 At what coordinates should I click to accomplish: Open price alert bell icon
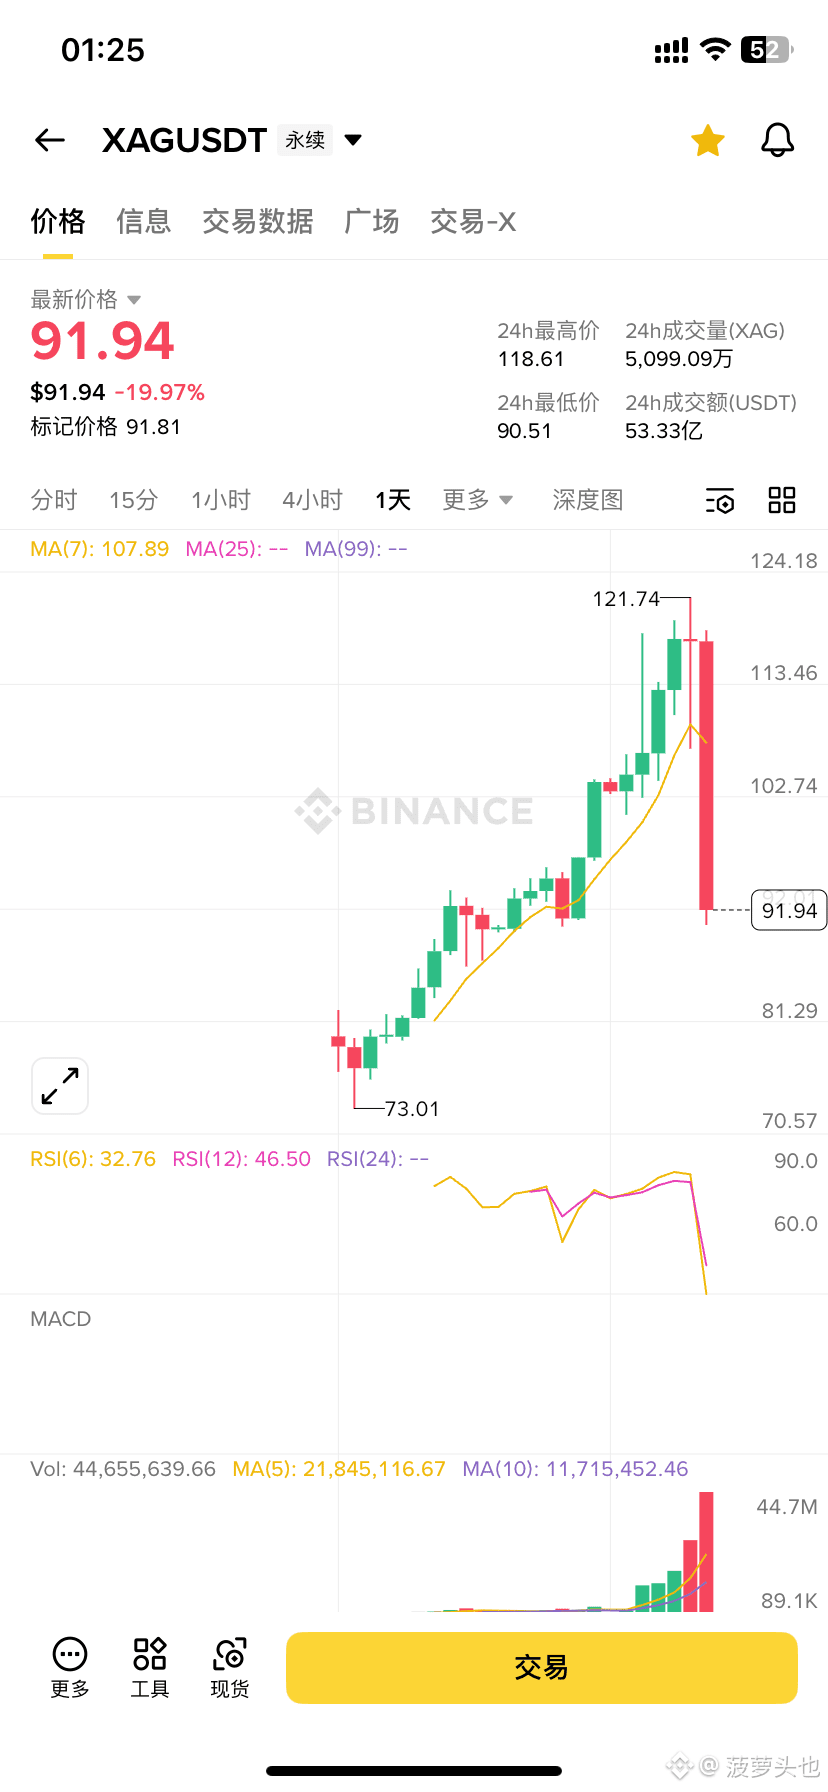[x=777, y=141]
